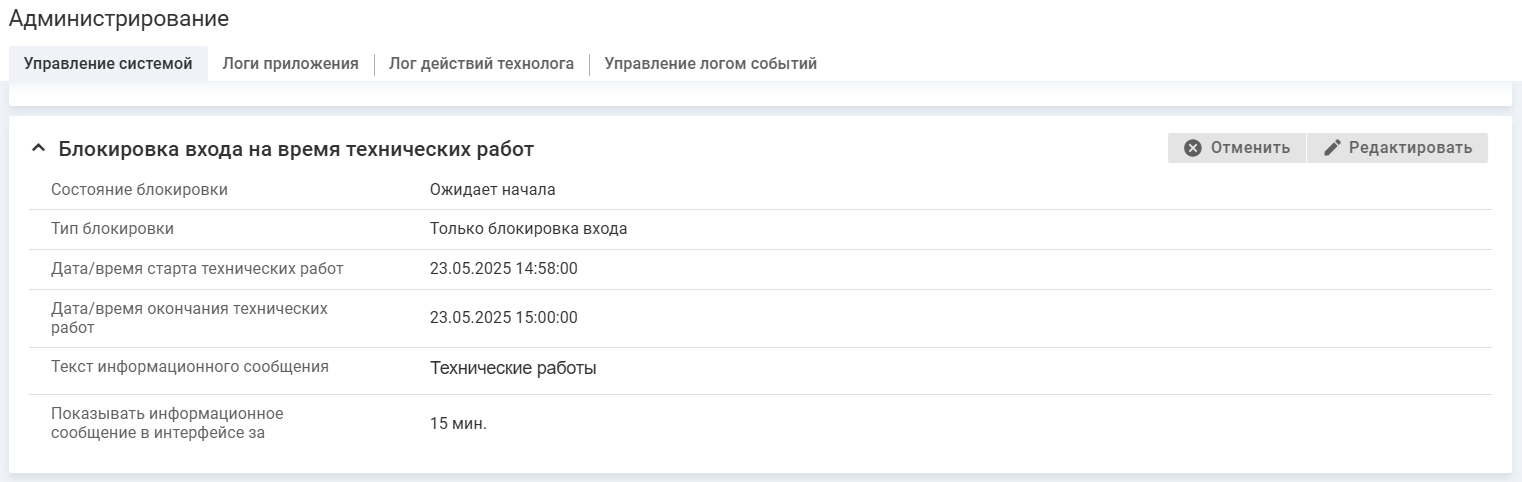Click the start time 23.05.2025 14:58:00
Viewport: 1522px width, 482px height.
[503, 268]
